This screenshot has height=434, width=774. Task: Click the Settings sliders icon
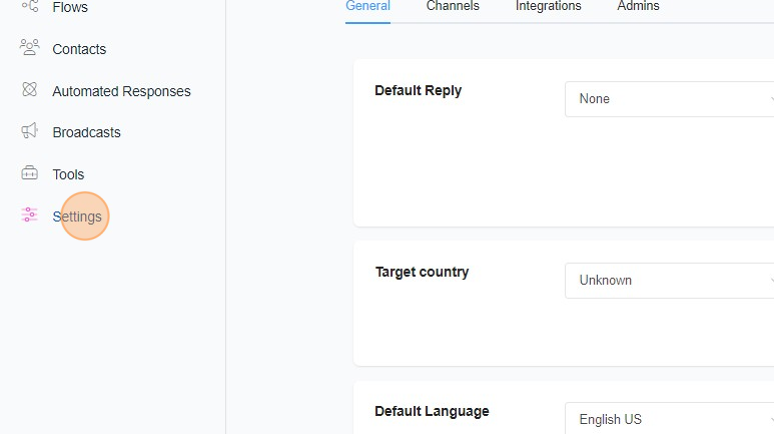[30, 215]
